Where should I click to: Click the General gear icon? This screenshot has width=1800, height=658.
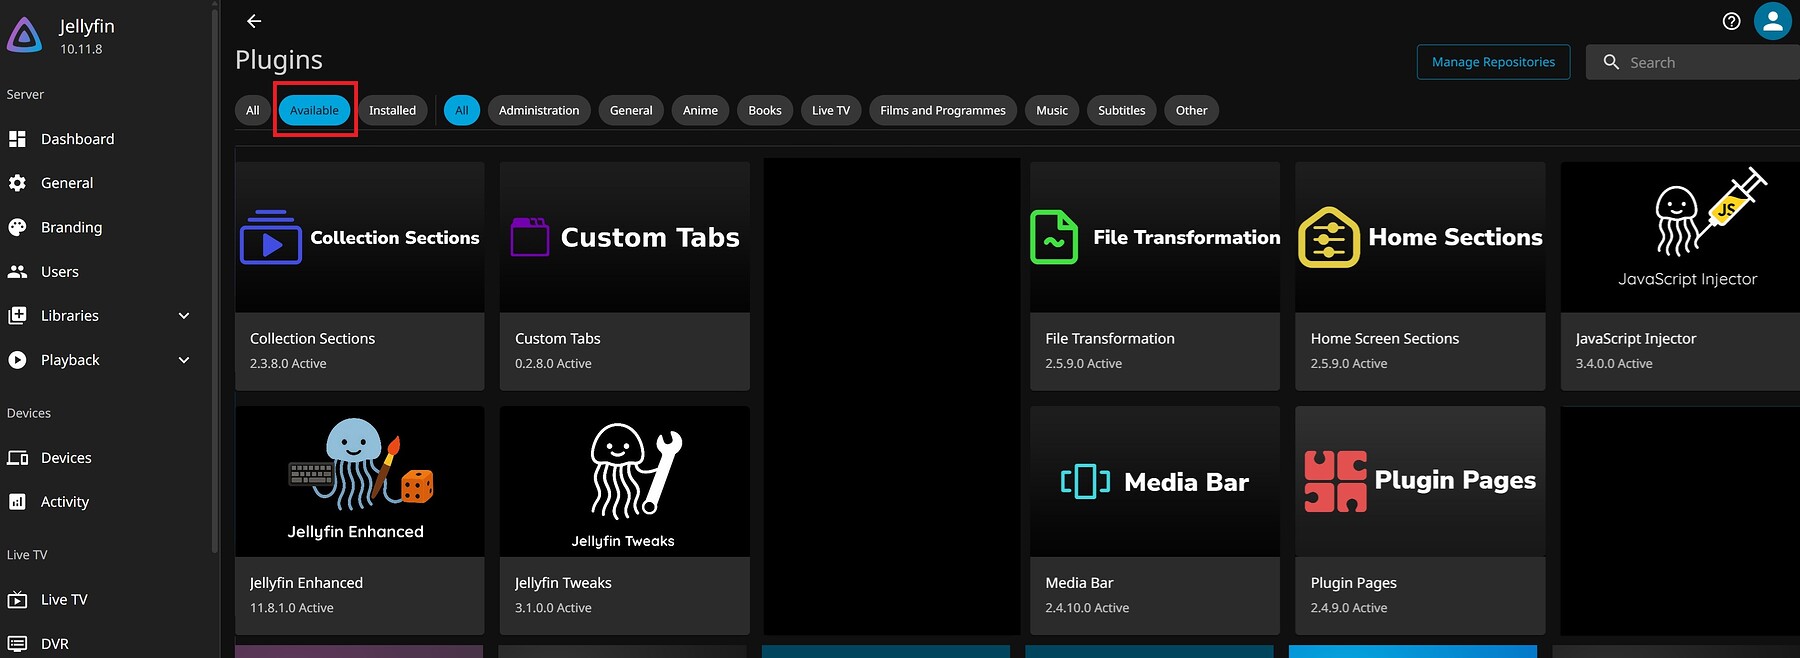coord(17,183)
